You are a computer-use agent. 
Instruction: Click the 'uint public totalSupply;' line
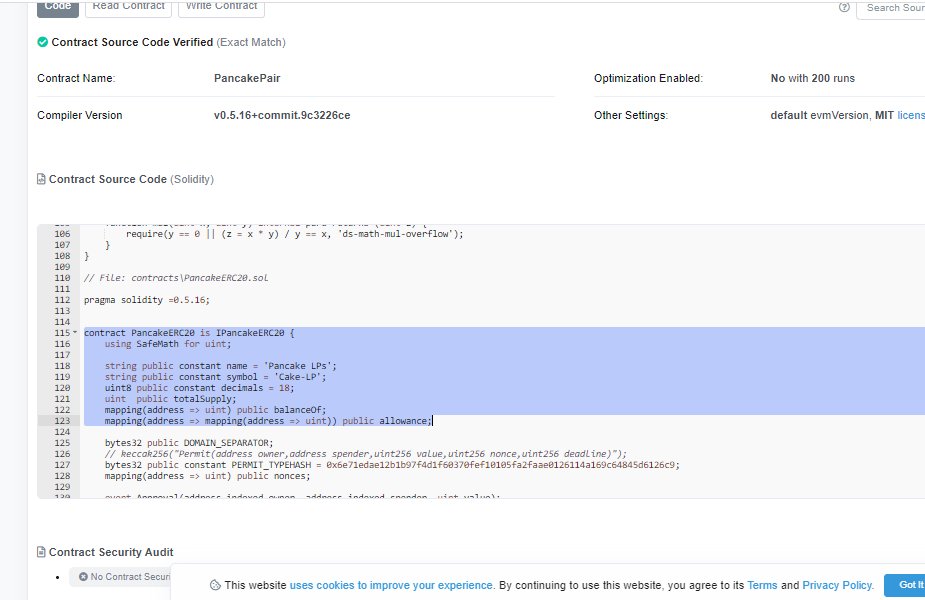click(170, 399)
